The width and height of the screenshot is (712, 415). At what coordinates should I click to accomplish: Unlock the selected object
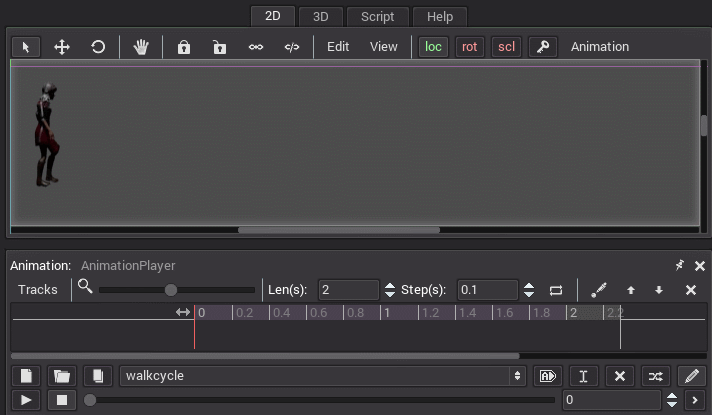[219, 47]
